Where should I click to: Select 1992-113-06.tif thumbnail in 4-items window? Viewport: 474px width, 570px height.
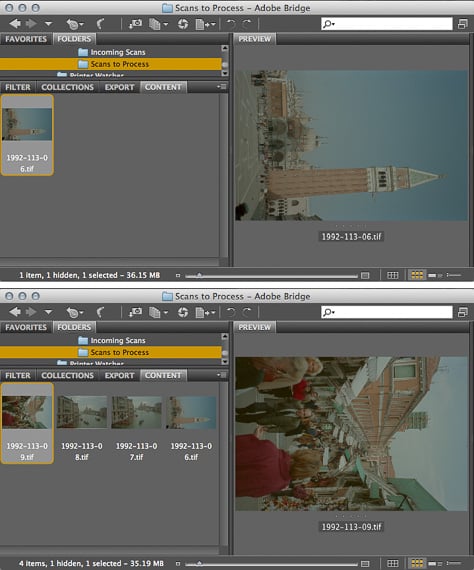[191, 428]
